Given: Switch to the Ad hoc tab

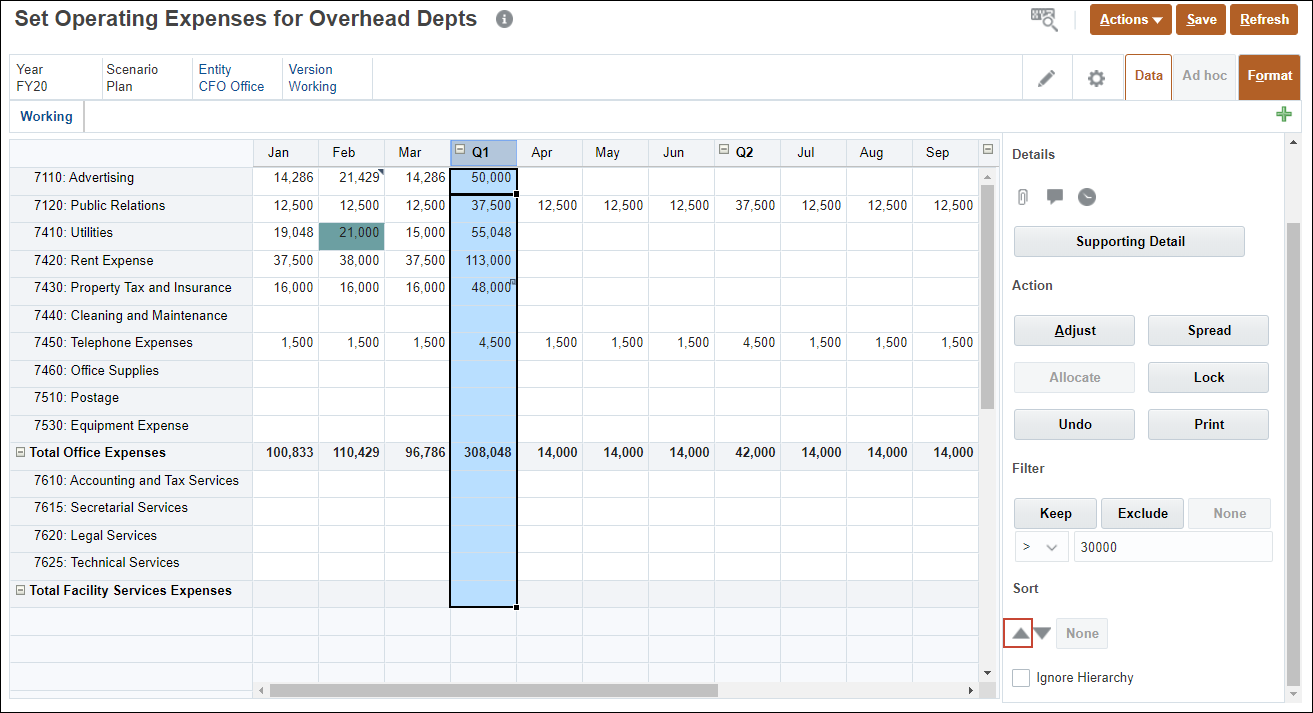Looking at the screenshot, I should [1205, 76].
